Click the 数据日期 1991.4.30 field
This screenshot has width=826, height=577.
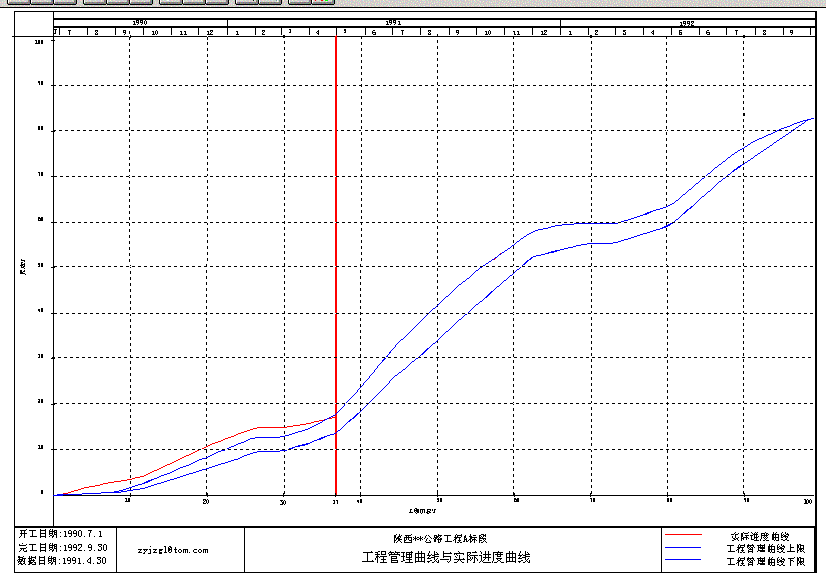coord(62,561)
